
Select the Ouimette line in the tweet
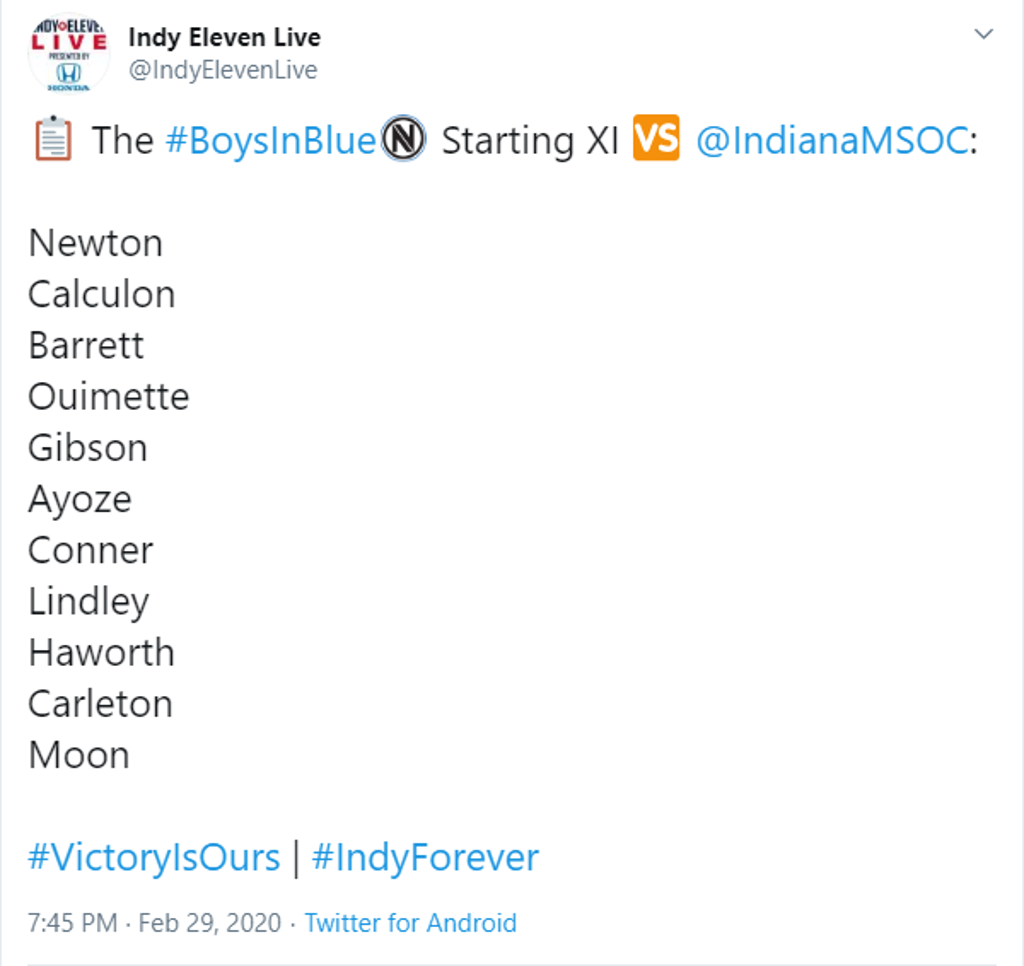pos(108,397)
